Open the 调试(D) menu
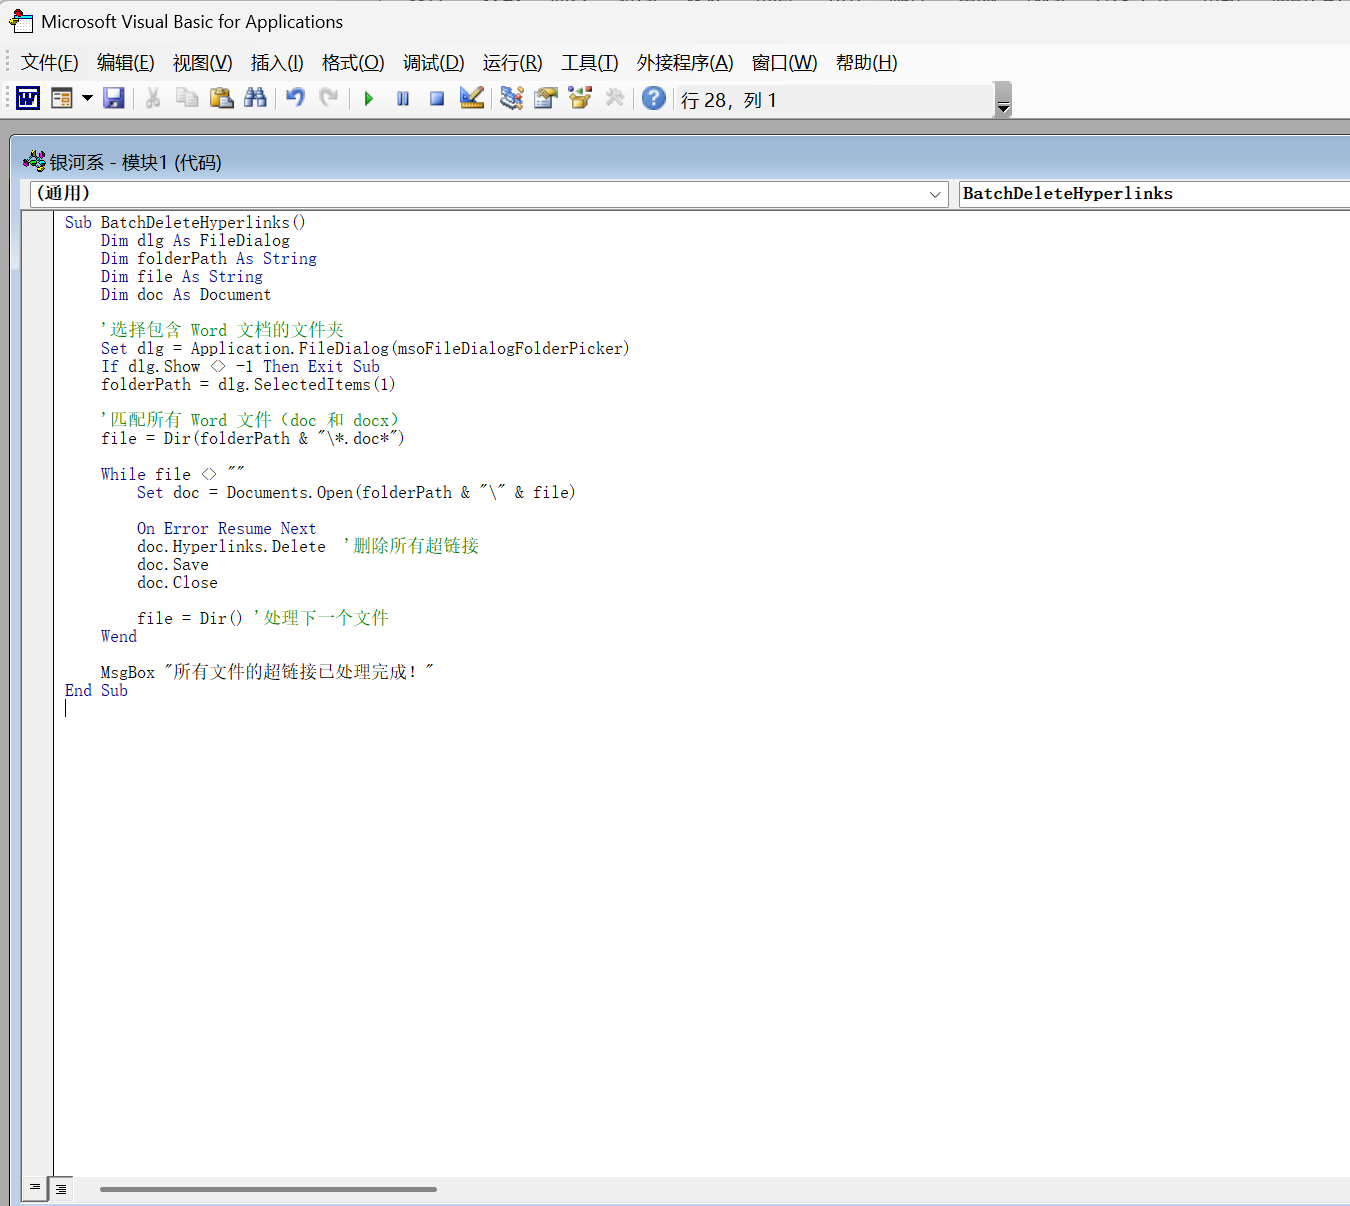1350x1206 pixels. [x=433, y=63]
